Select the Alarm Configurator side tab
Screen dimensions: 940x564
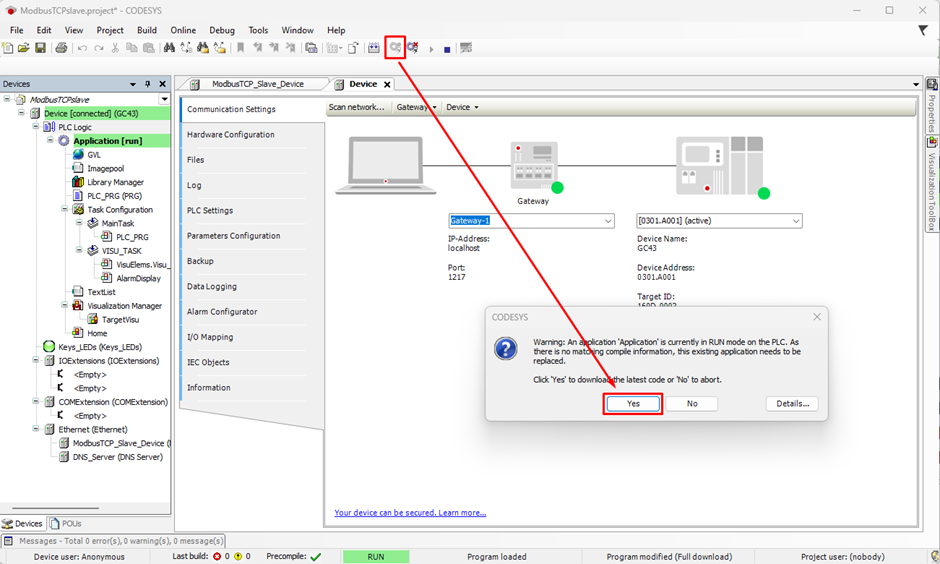222,312
